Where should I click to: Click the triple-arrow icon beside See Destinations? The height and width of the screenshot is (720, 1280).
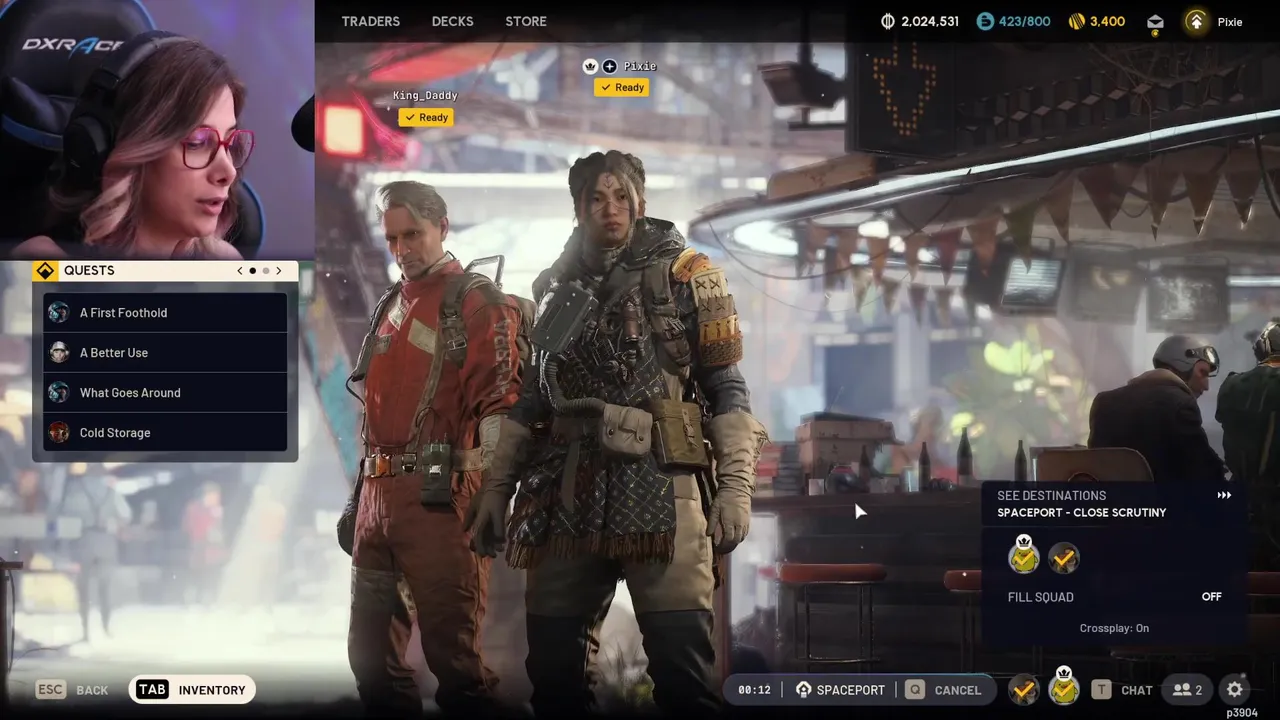1224,495
